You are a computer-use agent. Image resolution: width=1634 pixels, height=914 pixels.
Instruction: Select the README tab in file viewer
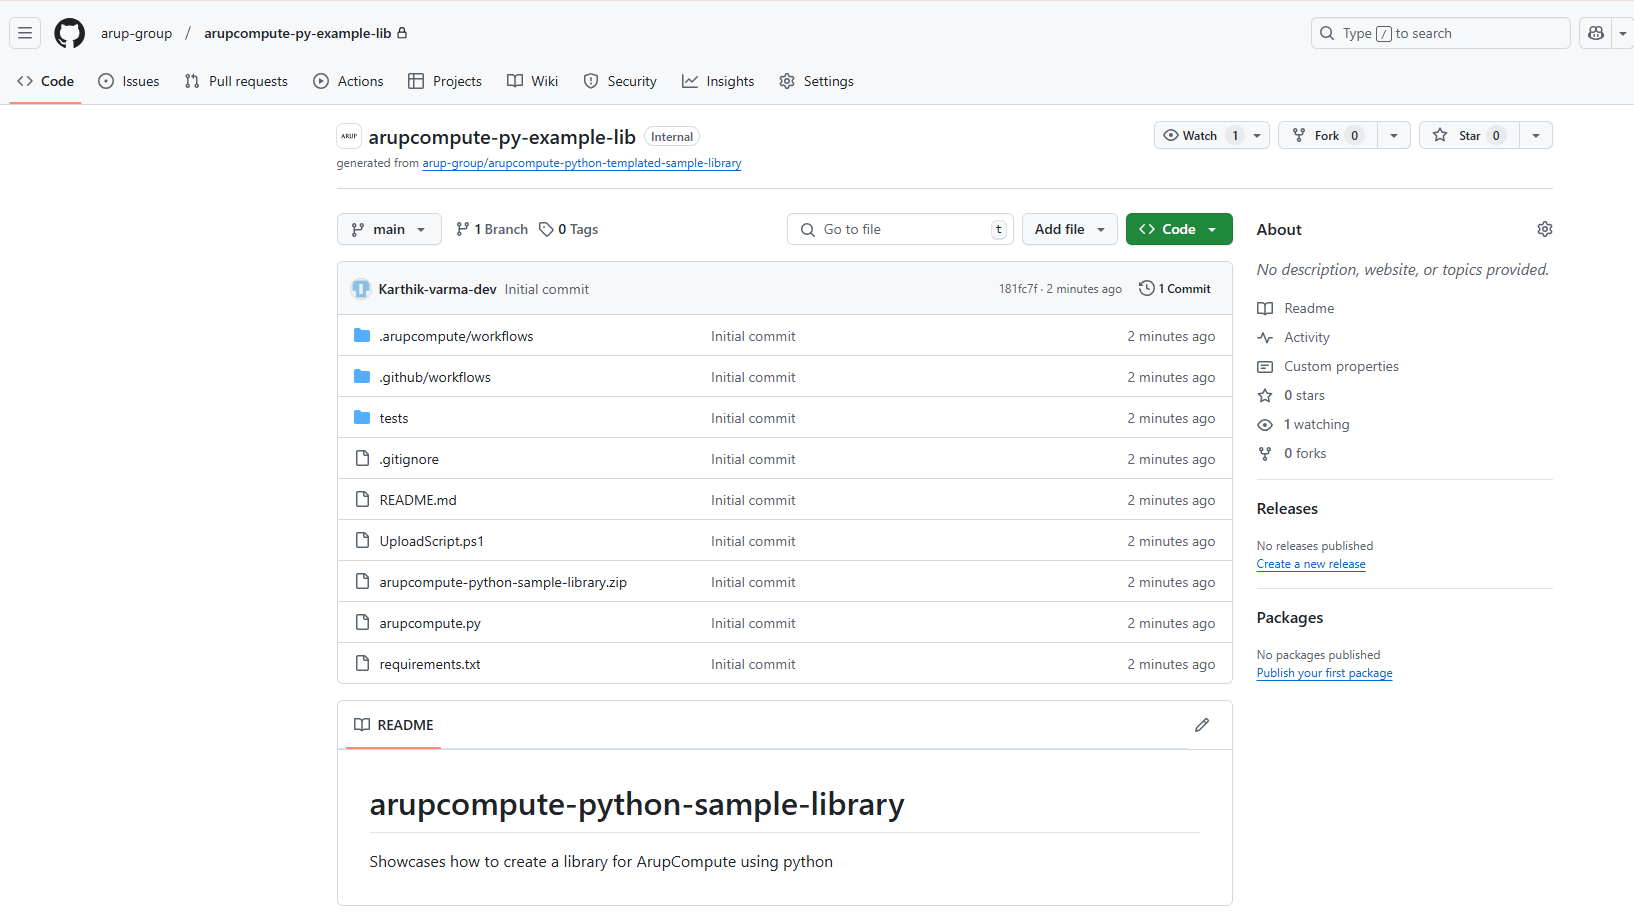(x=394, y=725)
